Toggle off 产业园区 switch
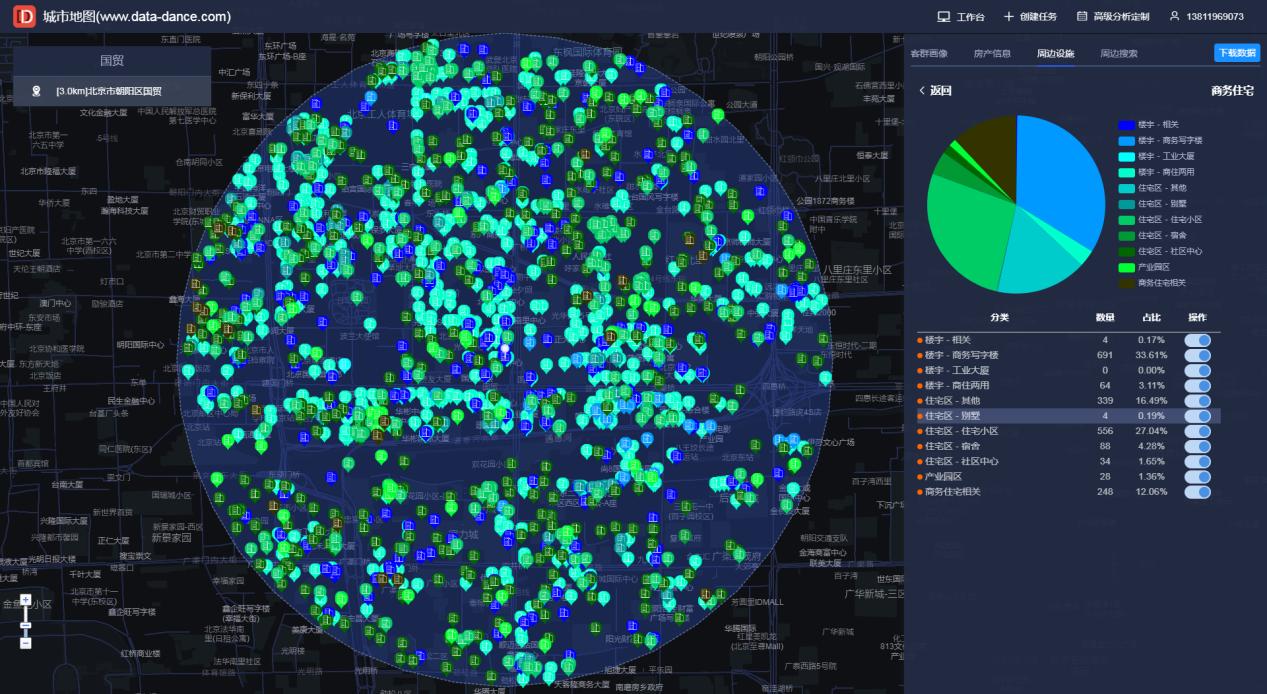The image size is (1267, 694). 1197,476
